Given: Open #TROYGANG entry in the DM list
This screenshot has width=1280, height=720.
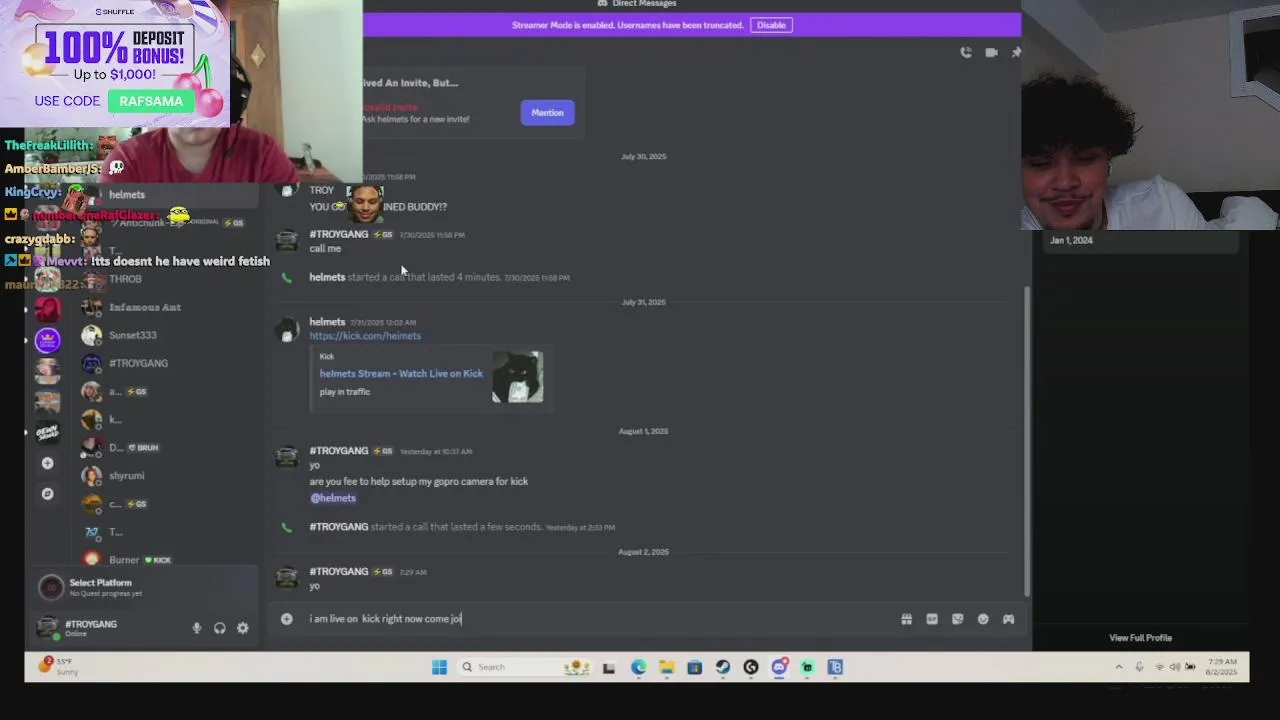Looking at the screenshot, I should [x=170, y=363].
